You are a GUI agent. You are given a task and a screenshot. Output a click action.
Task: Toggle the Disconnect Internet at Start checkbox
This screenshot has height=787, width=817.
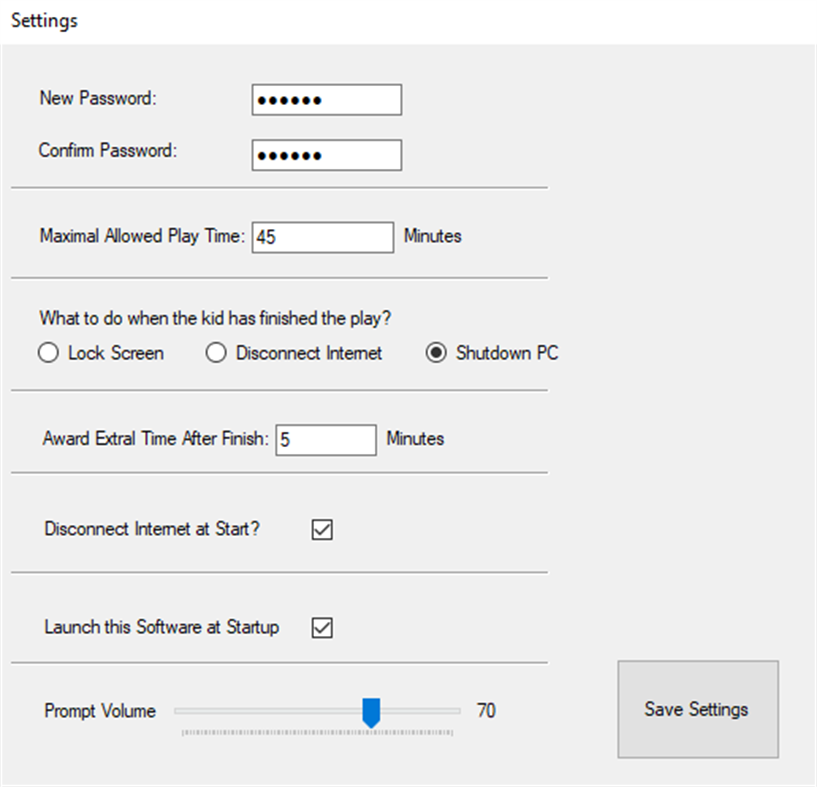tap(322, 529)
